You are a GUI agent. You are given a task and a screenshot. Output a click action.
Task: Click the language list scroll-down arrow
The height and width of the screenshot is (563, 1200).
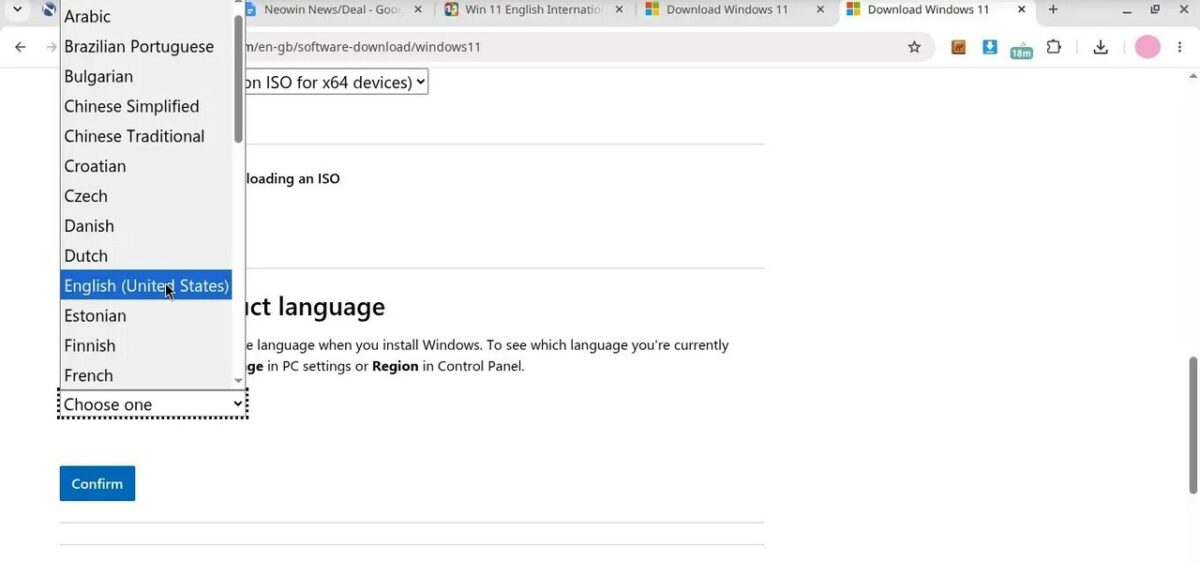(x=238, y=381)
